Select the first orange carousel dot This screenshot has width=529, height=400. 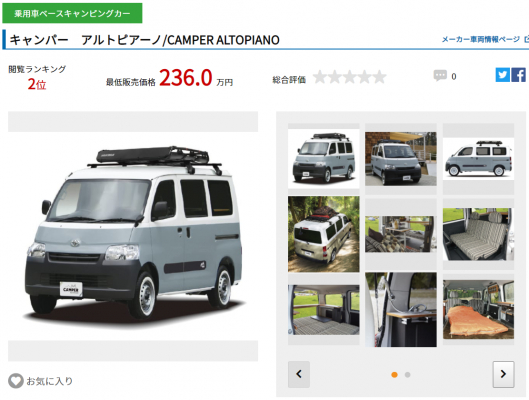(x=394, y=375)
